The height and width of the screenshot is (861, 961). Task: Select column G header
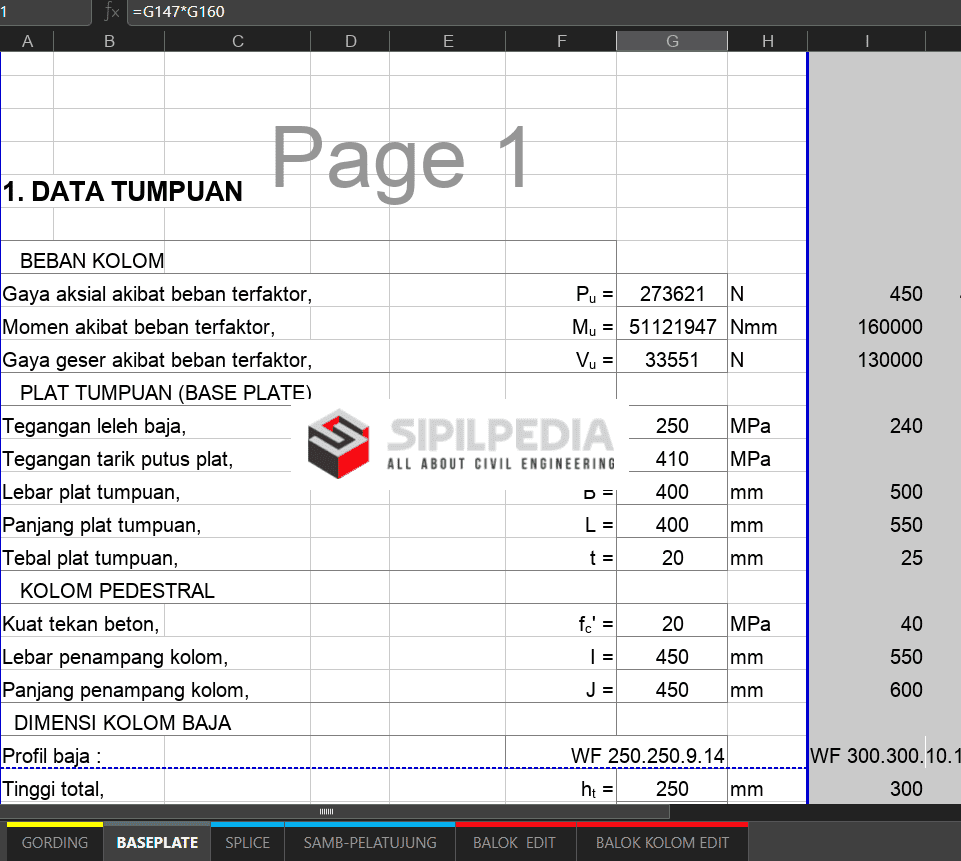[x=672, y=41]
